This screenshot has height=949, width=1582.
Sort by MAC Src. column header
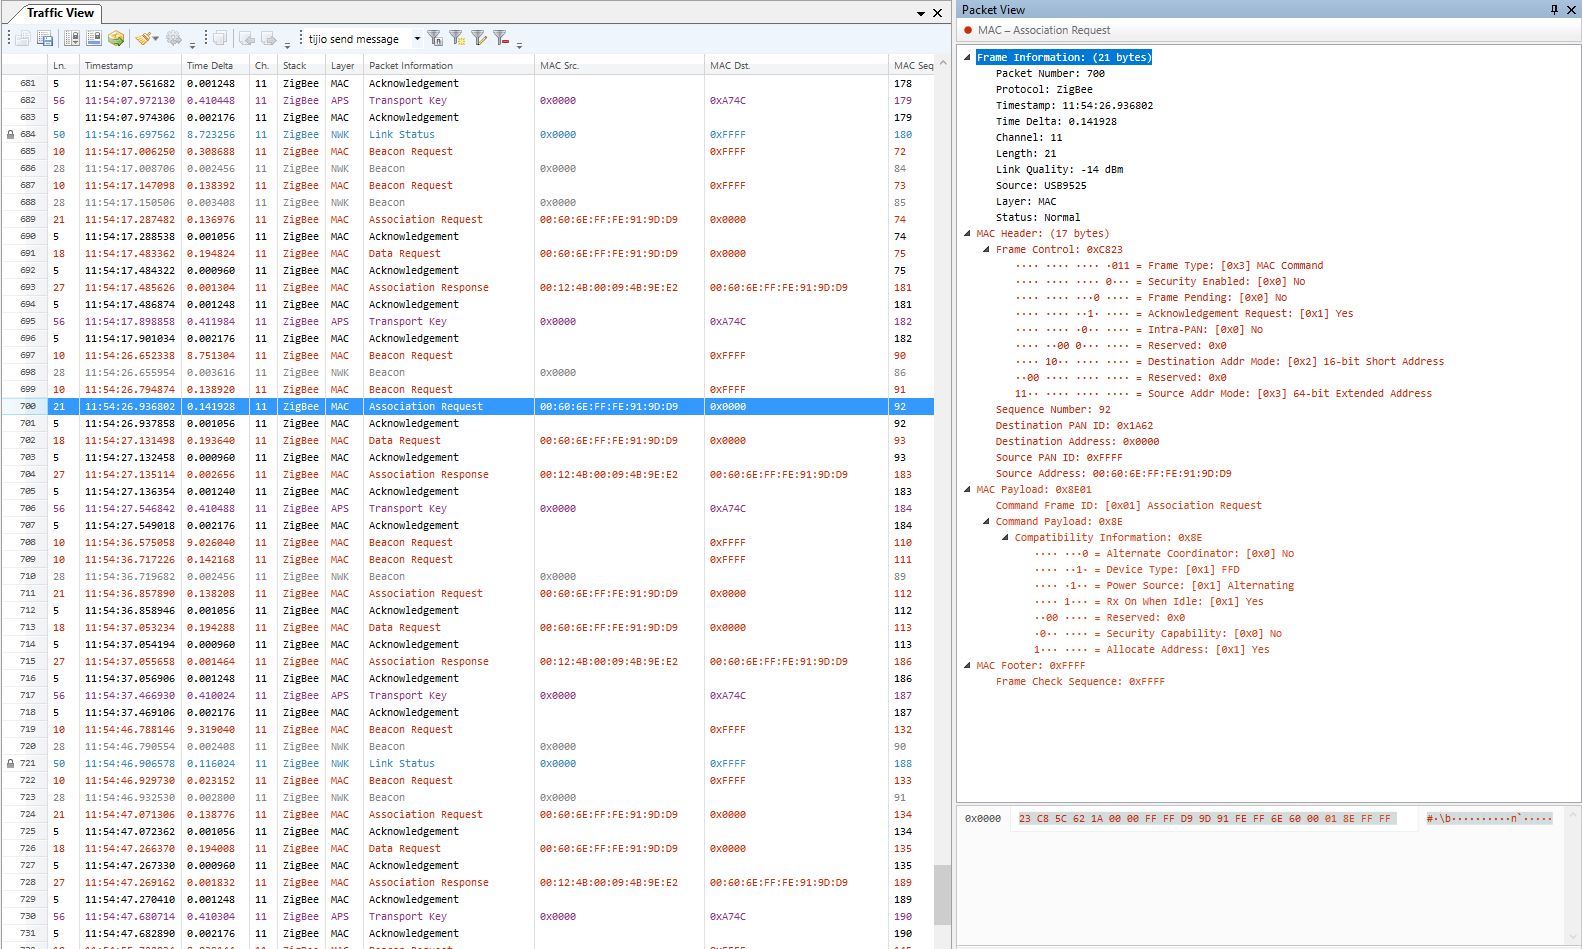point(619,66)
